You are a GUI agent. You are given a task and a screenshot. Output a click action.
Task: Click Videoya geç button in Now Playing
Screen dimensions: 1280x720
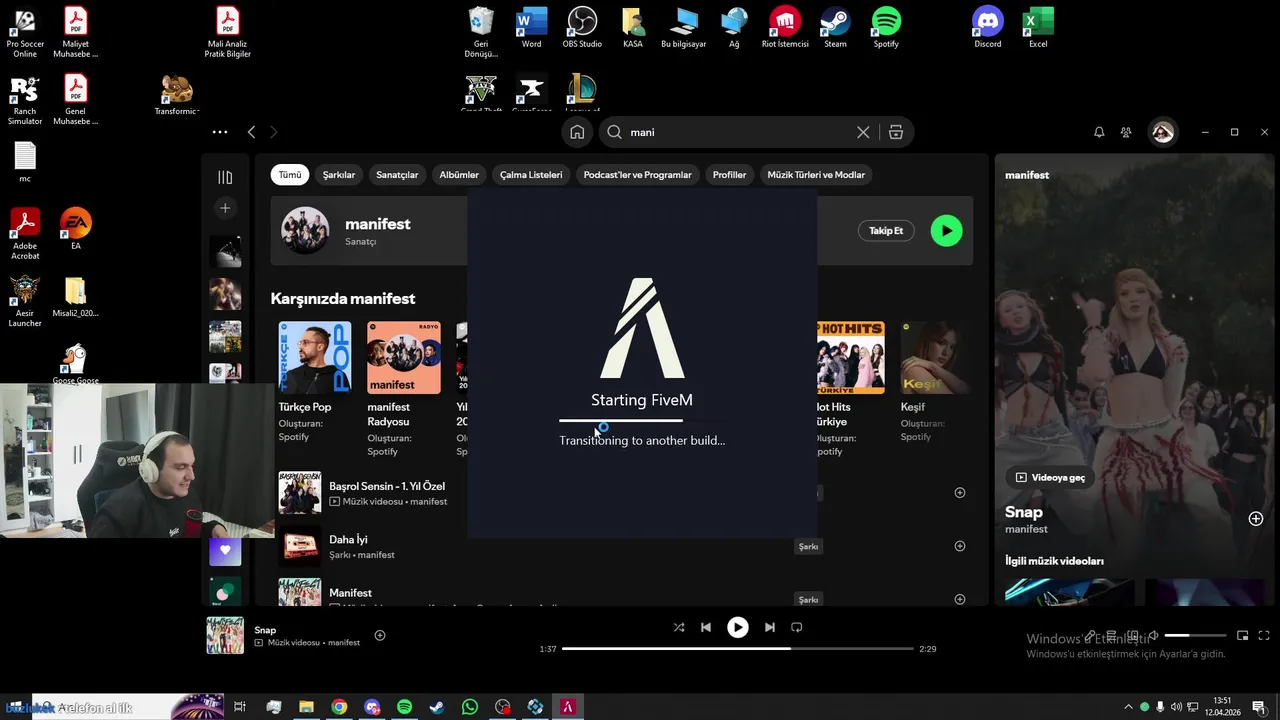(x=1050, y=478)
